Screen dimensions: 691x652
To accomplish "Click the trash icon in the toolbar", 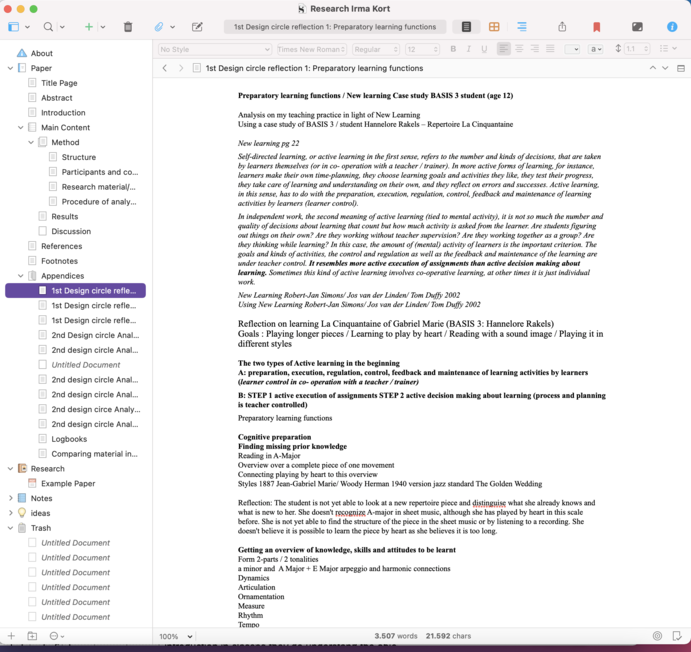I will (x=128, y=27).
